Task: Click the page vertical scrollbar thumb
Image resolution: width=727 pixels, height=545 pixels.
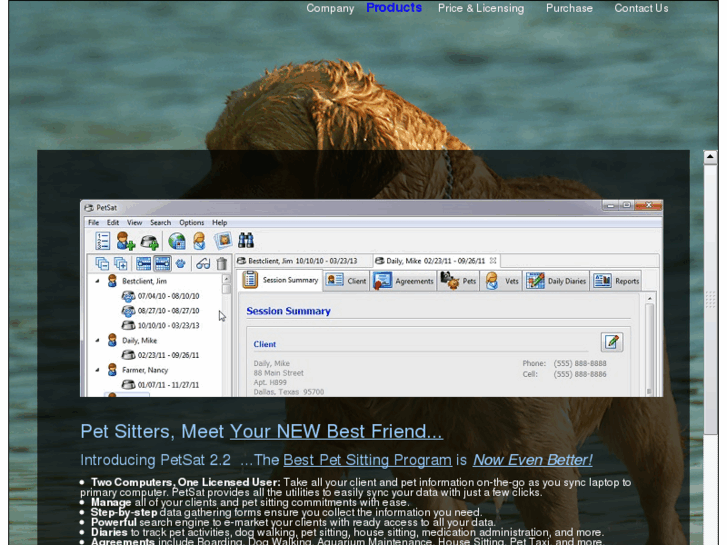Action: pyautogui.click(x=710, y=299)
